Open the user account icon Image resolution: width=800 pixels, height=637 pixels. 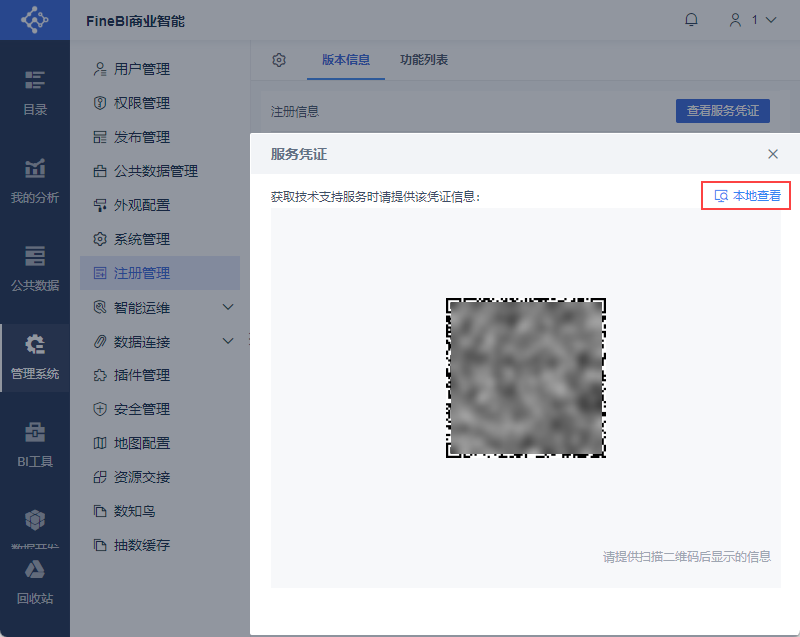(x=735, y=20)
